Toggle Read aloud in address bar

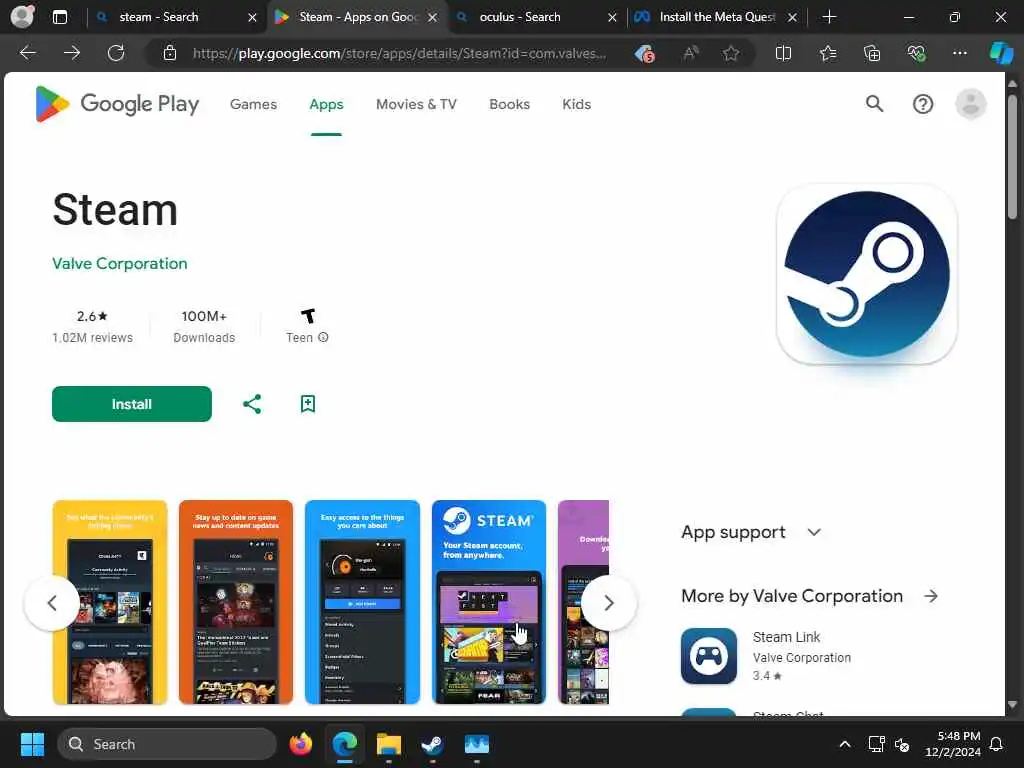[x=690, y=53]
